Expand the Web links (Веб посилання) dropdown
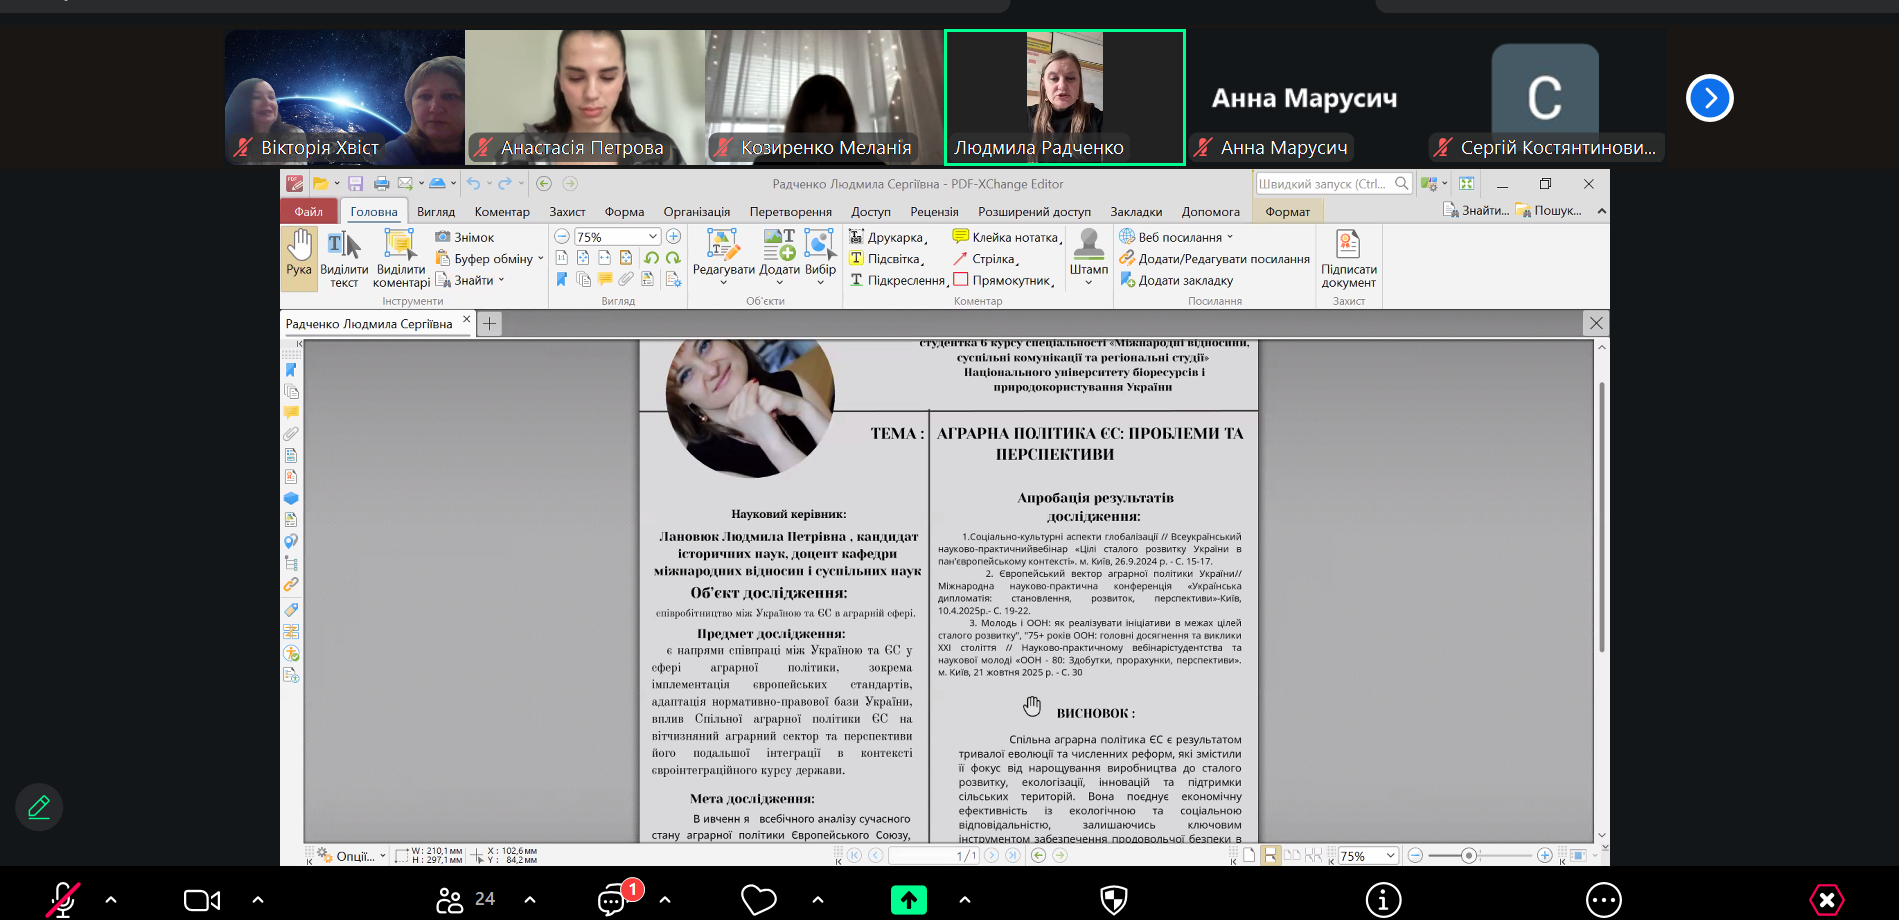Screen dimensions: 1899x920 pos(1230,237)
